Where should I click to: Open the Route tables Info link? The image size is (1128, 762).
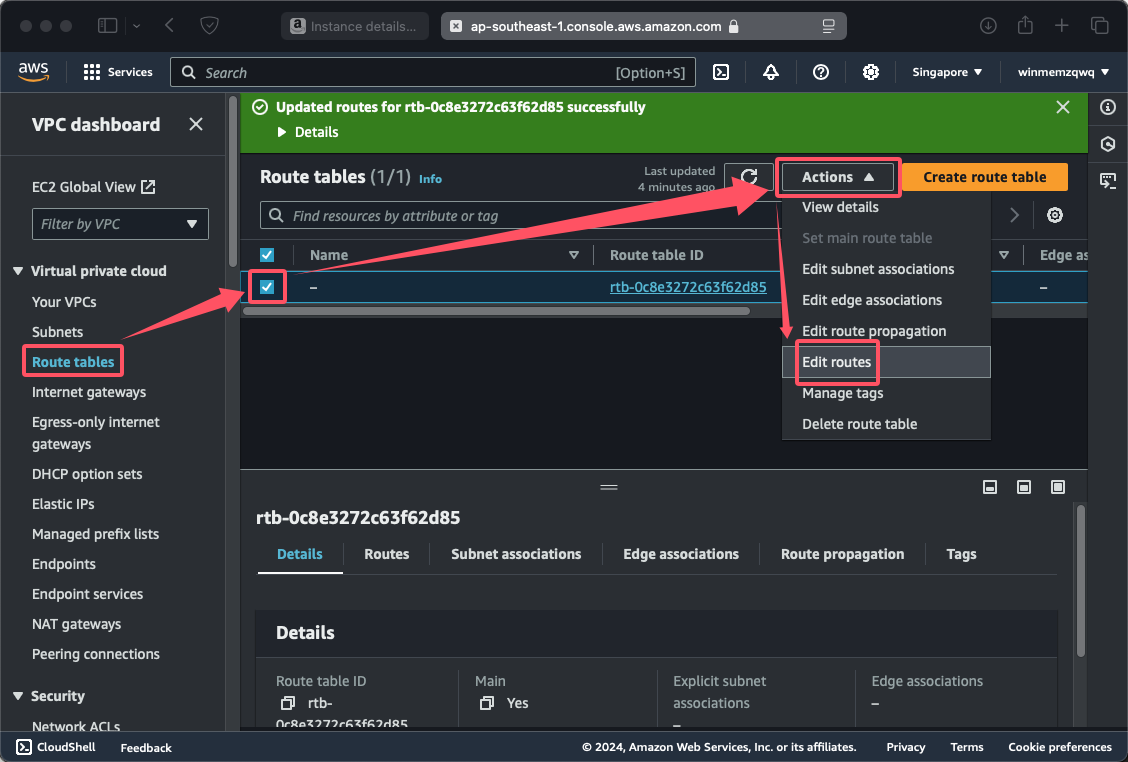click(430, 179)
